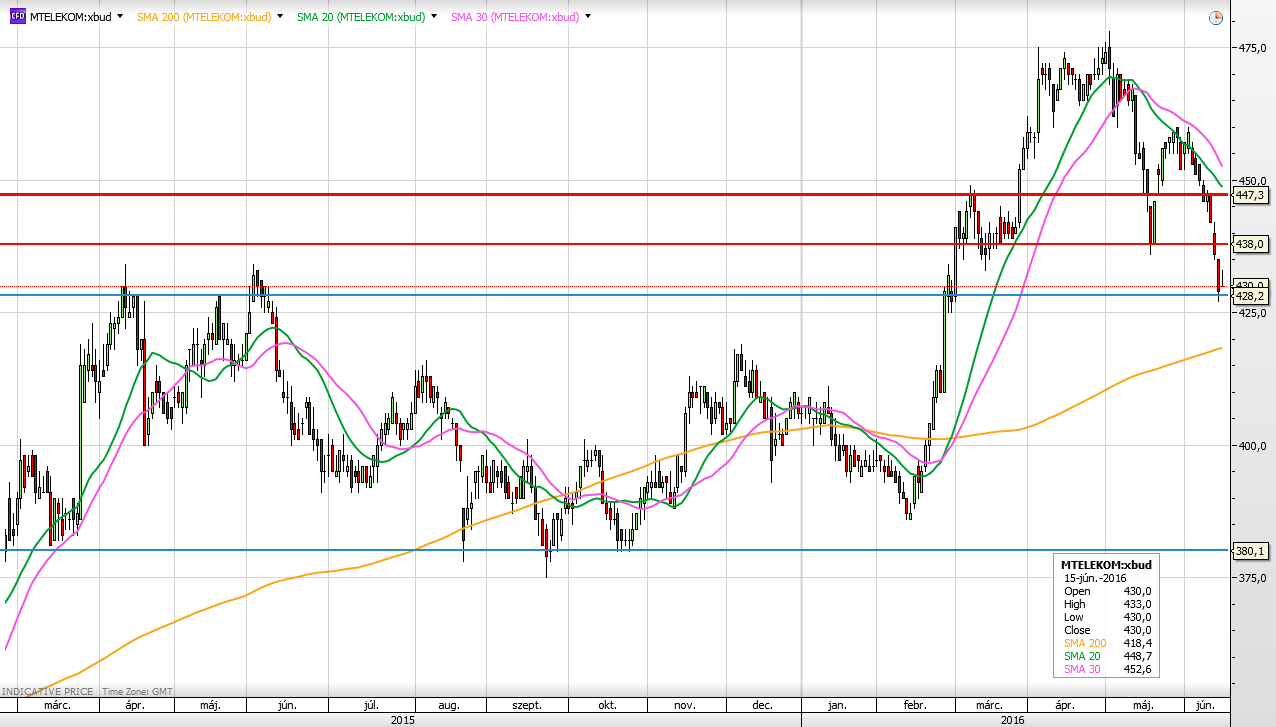The width and height of the screenshot is (1276, 727).
Task: Click the 375,0 price axis label
Action: tap(1253, 578)
